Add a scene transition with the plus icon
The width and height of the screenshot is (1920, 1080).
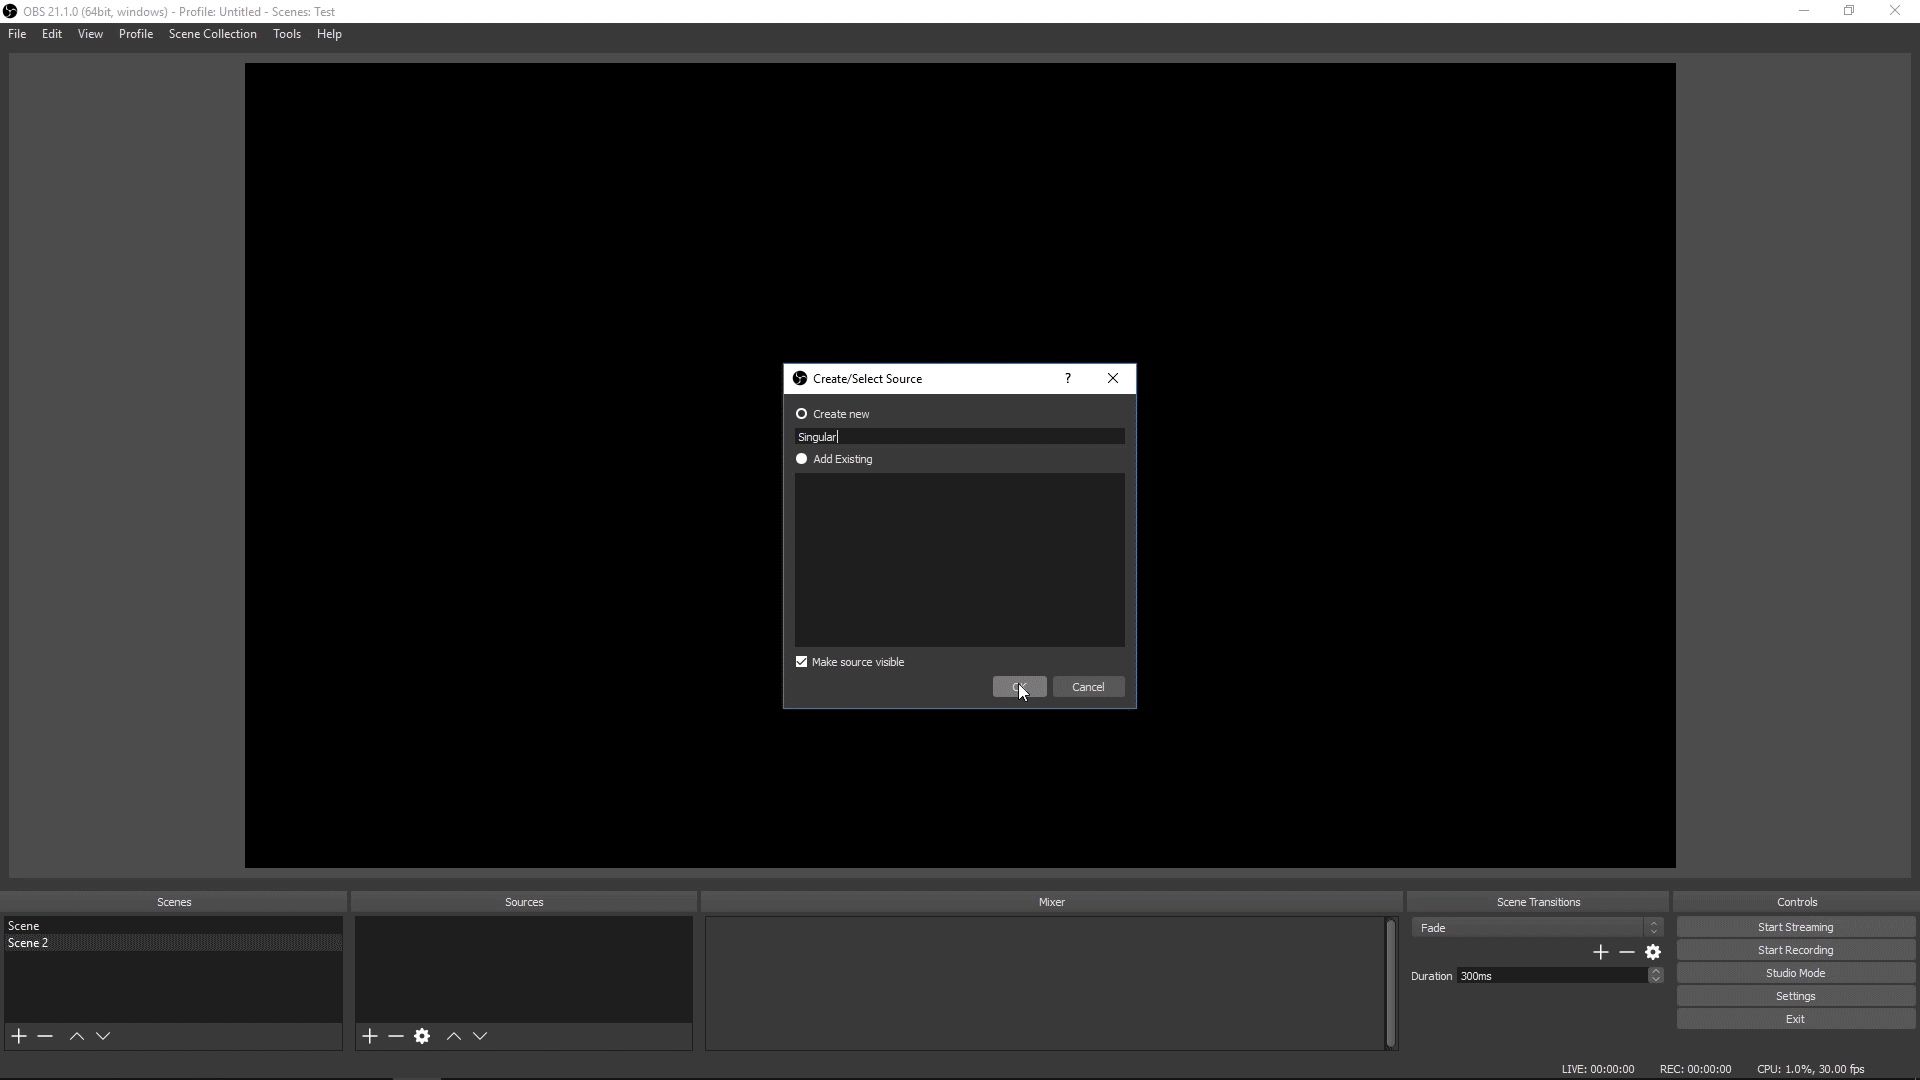(x=1601, y=952)
